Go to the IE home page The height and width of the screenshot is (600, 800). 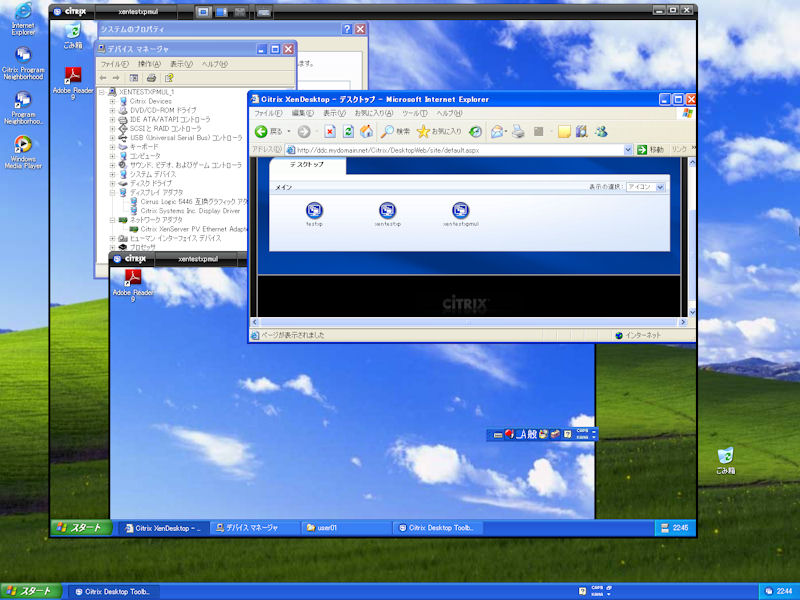point(366,132)
